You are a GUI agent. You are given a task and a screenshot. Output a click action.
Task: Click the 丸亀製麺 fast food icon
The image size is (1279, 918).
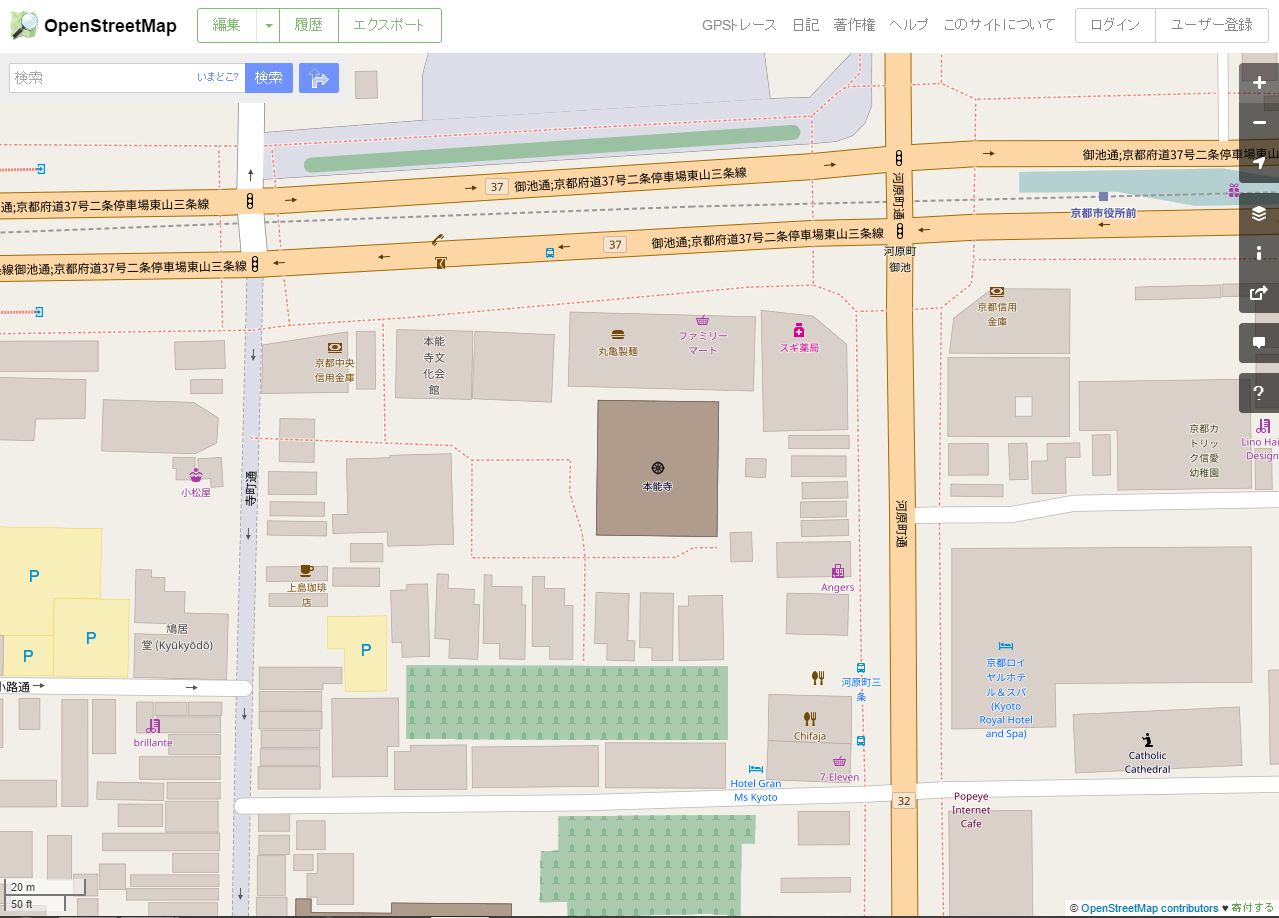pos(618,335)
